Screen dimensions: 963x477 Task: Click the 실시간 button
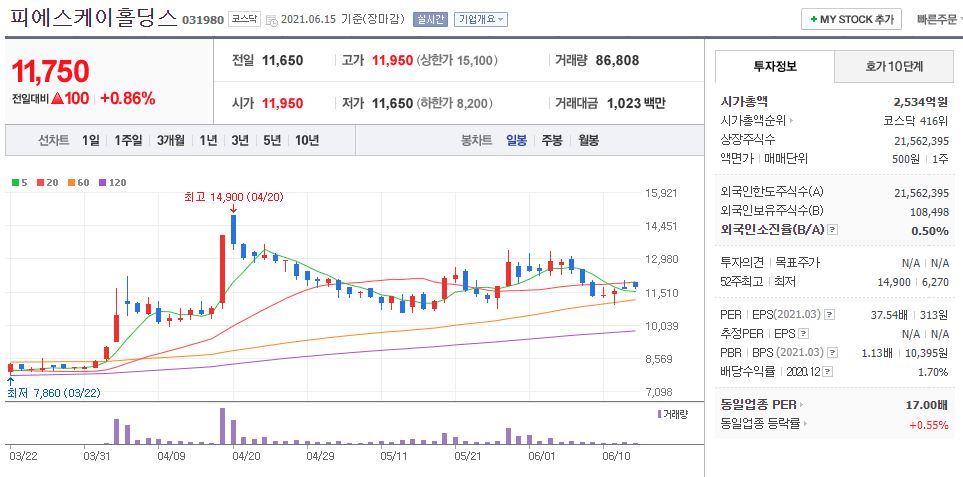coord(431,20)
